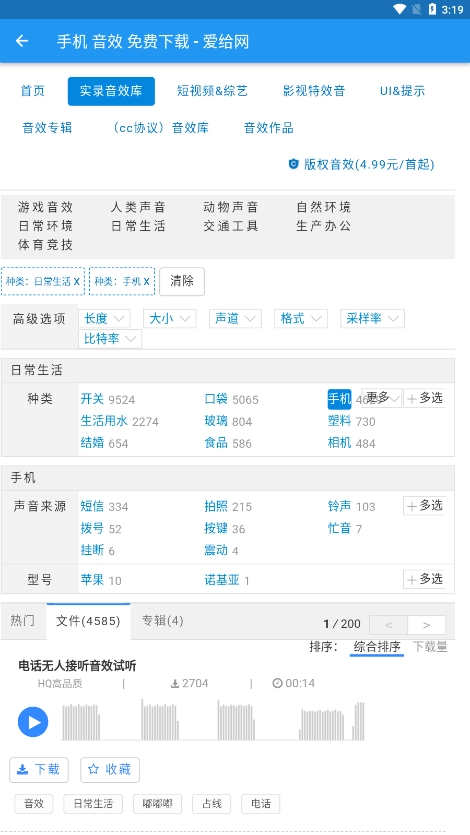
Task: Expand the 更多 categories dropdown
Action: click(x=382, y=398)
